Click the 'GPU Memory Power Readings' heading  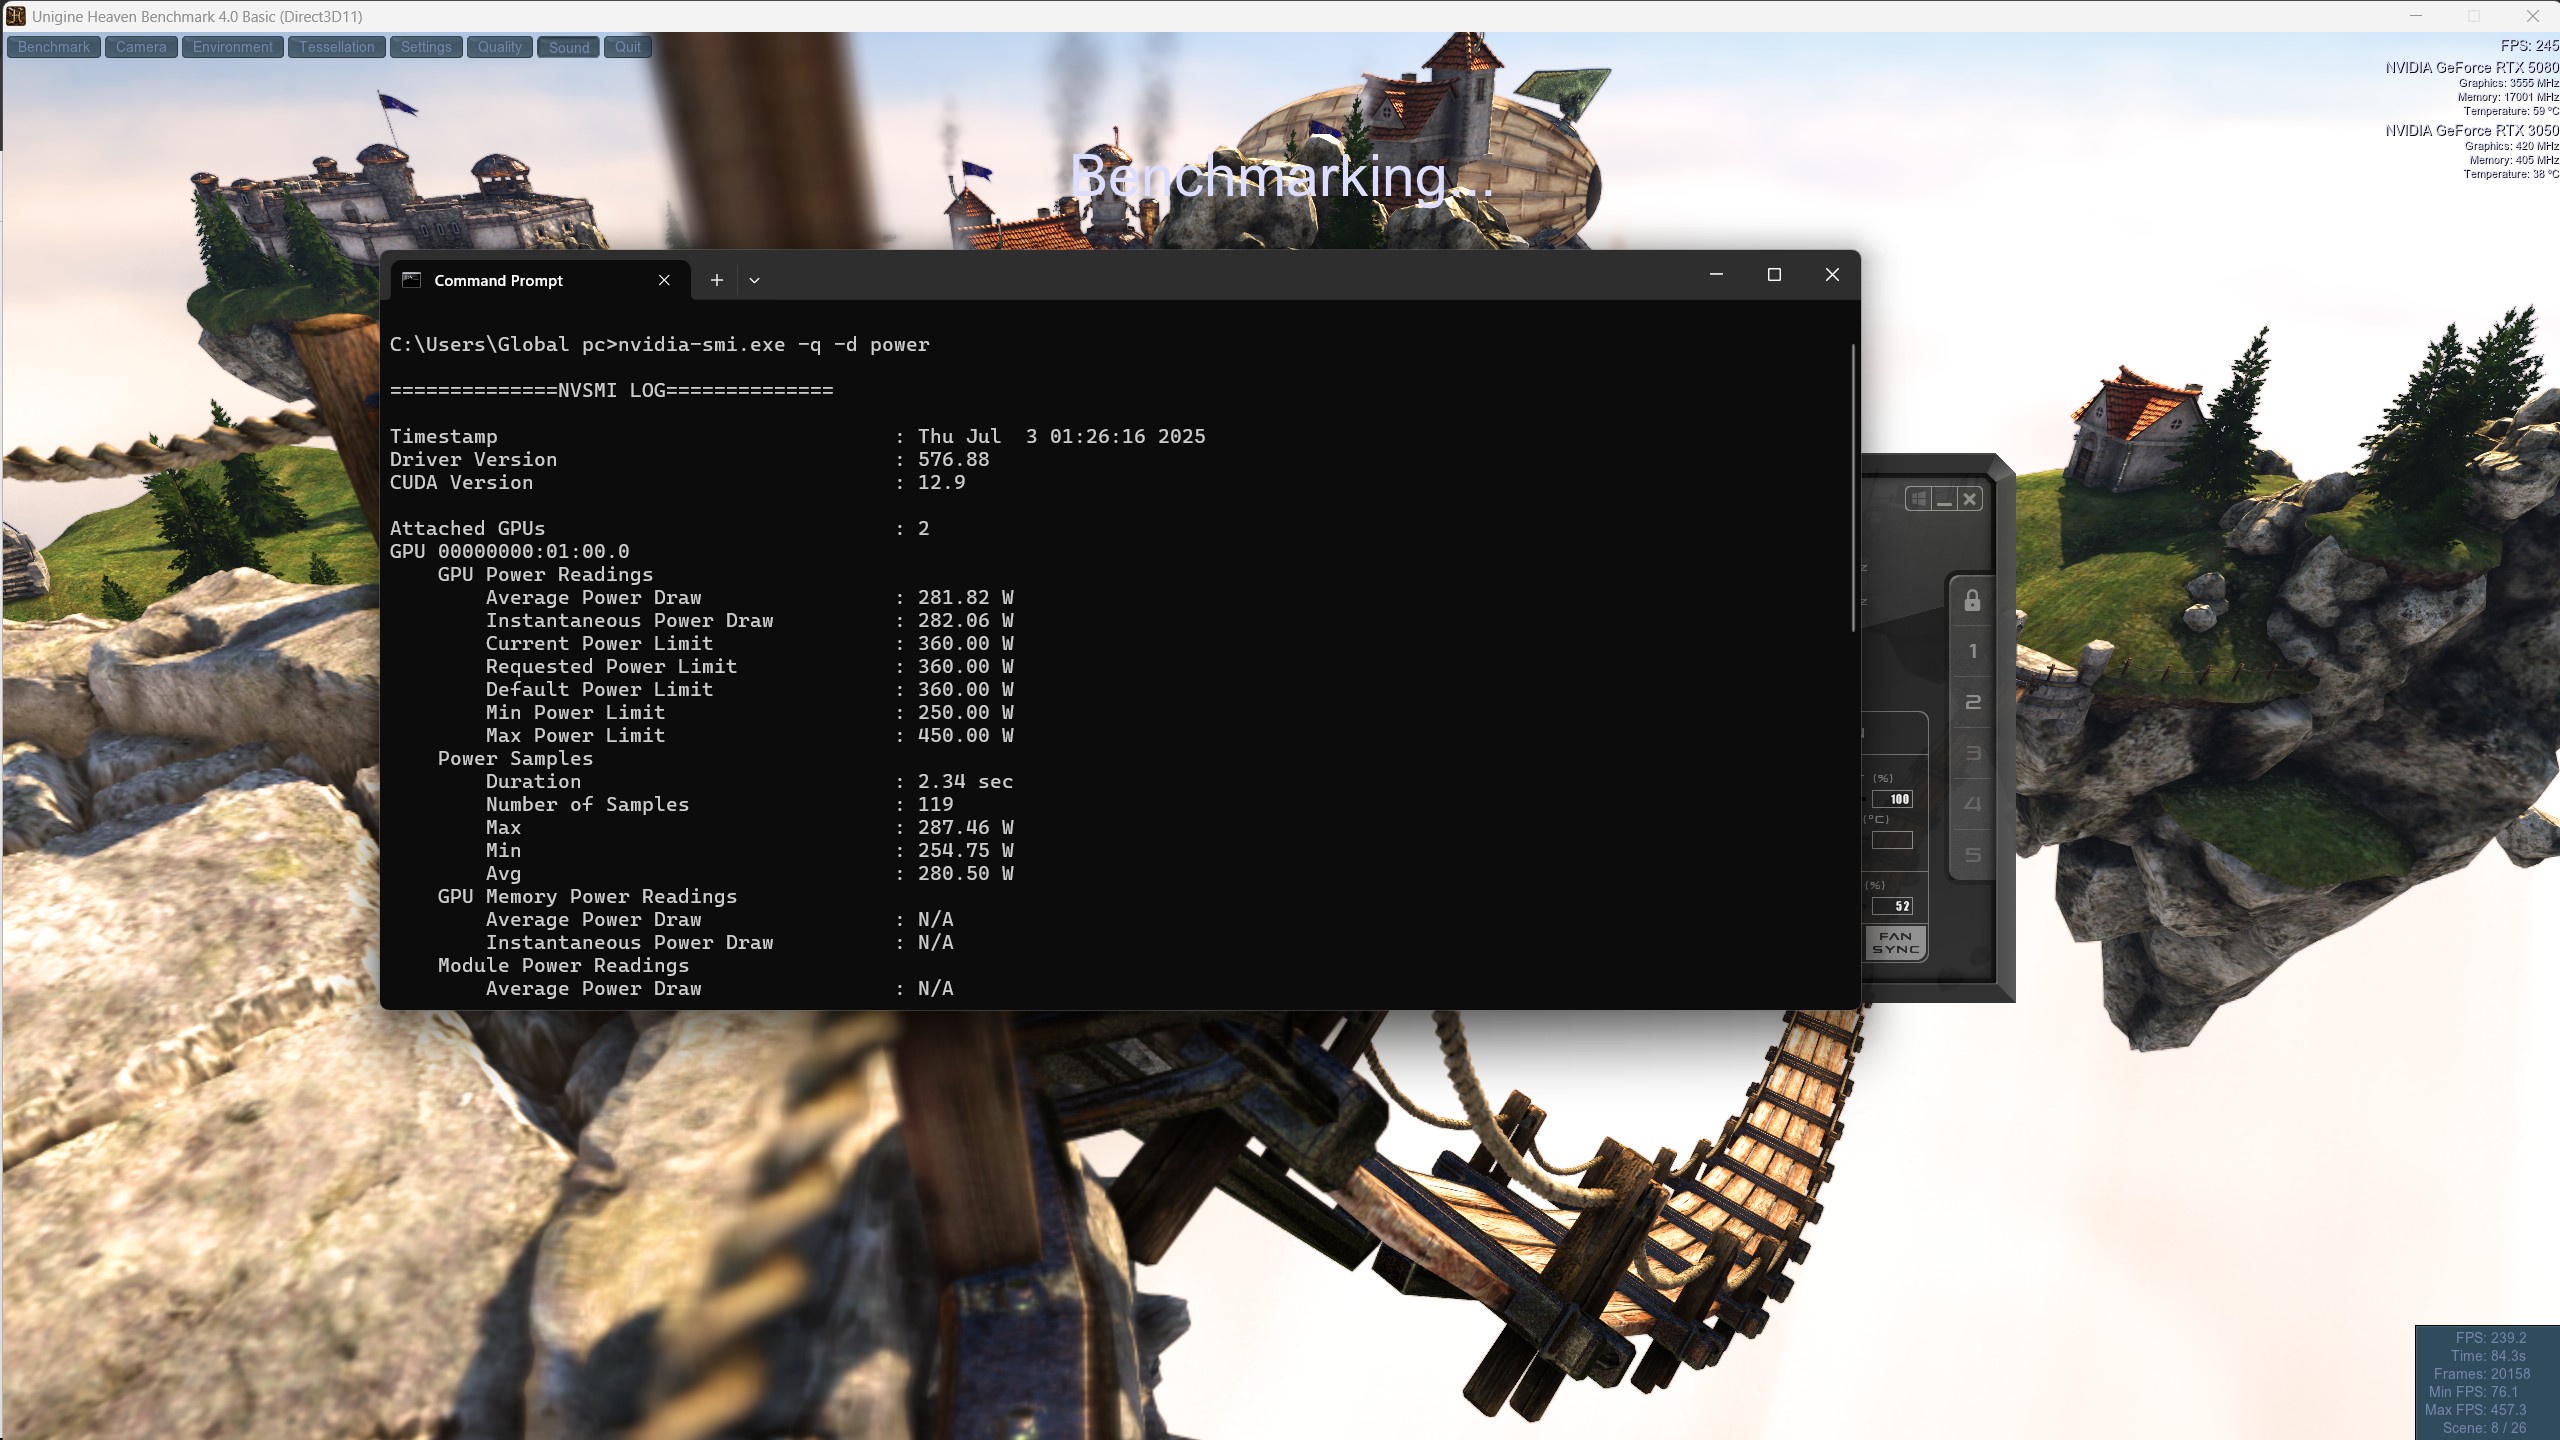587,897
